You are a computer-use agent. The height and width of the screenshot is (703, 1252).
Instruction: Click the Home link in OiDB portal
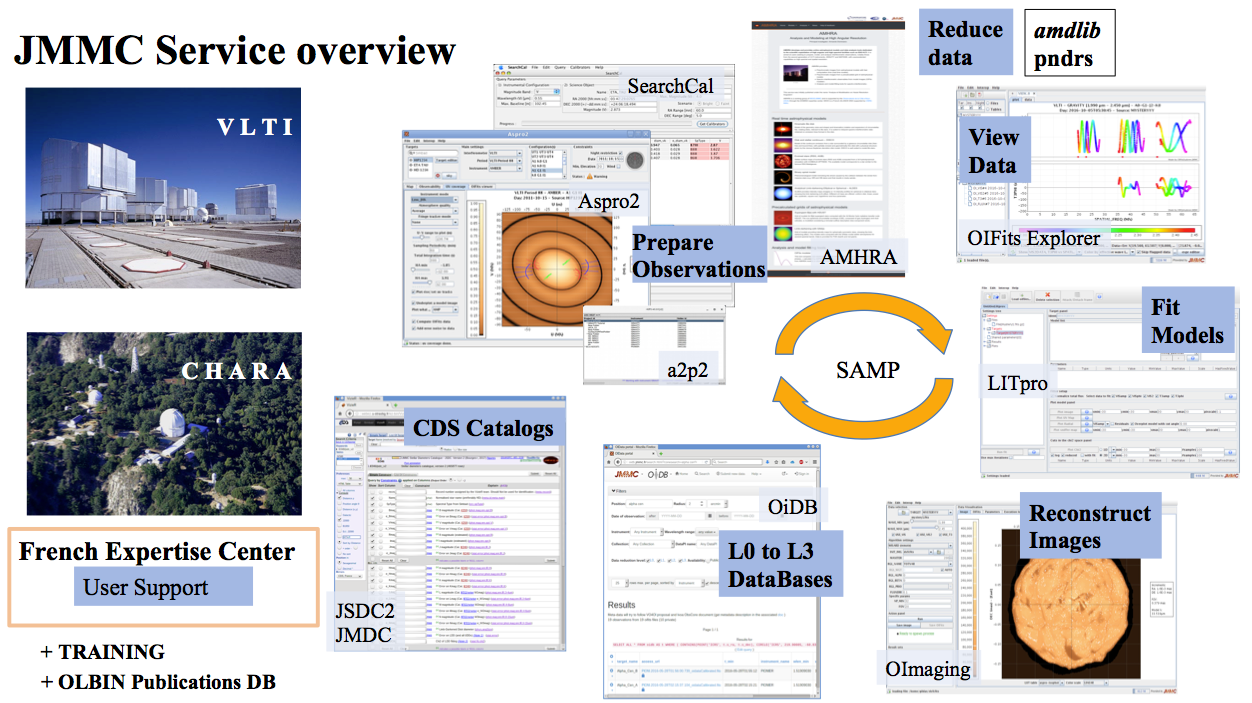pos(682,474)
